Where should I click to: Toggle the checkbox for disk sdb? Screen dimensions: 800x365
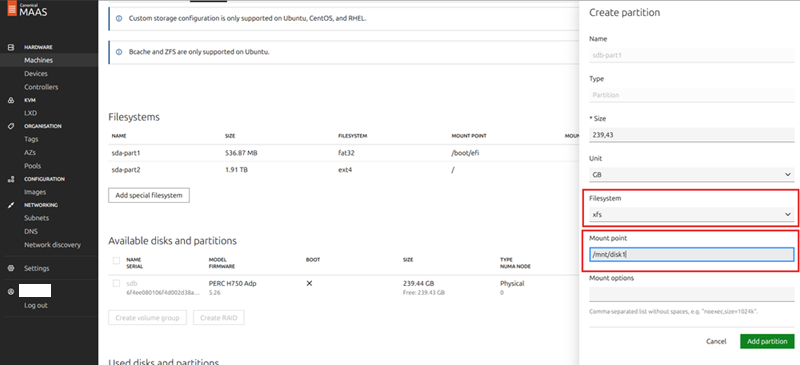116,283
